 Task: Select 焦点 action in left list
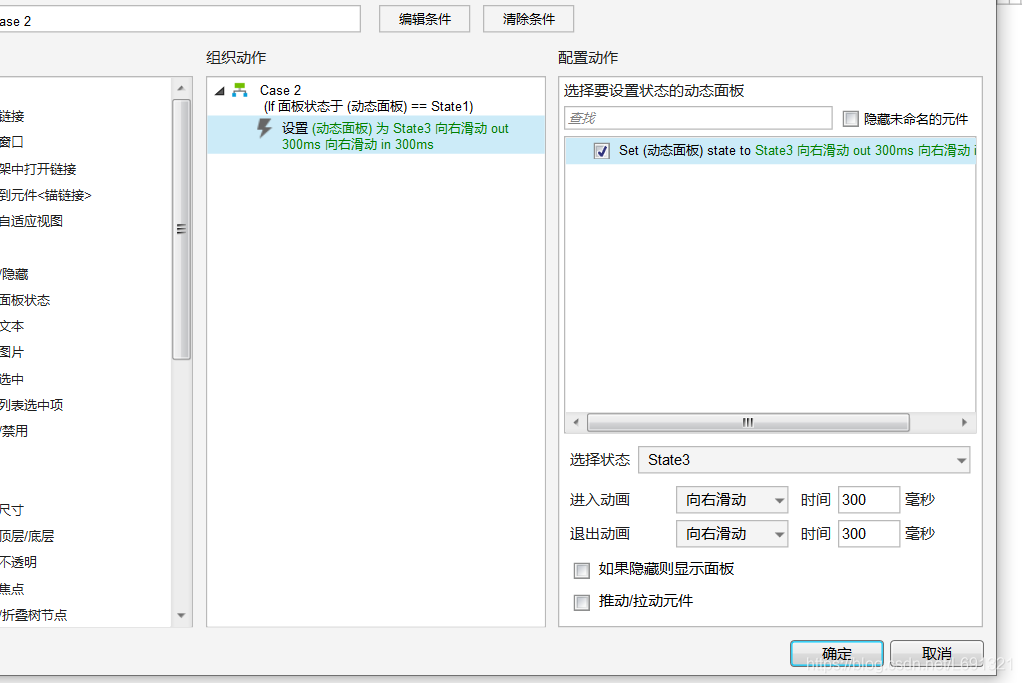[x=12, y=589]
